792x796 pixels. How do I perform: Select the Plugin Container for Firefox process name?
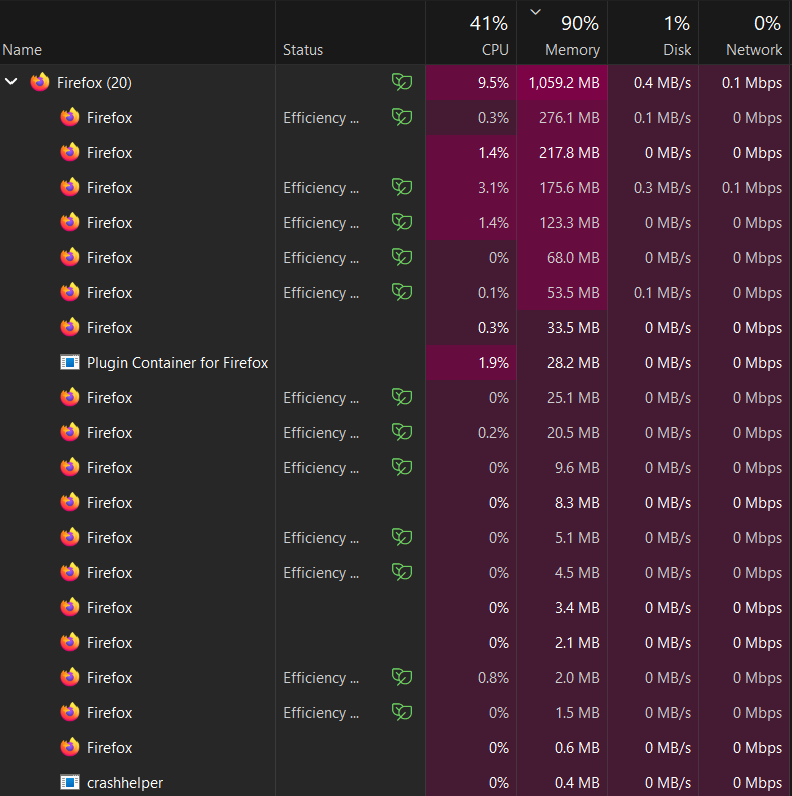[x=177, y=363]
